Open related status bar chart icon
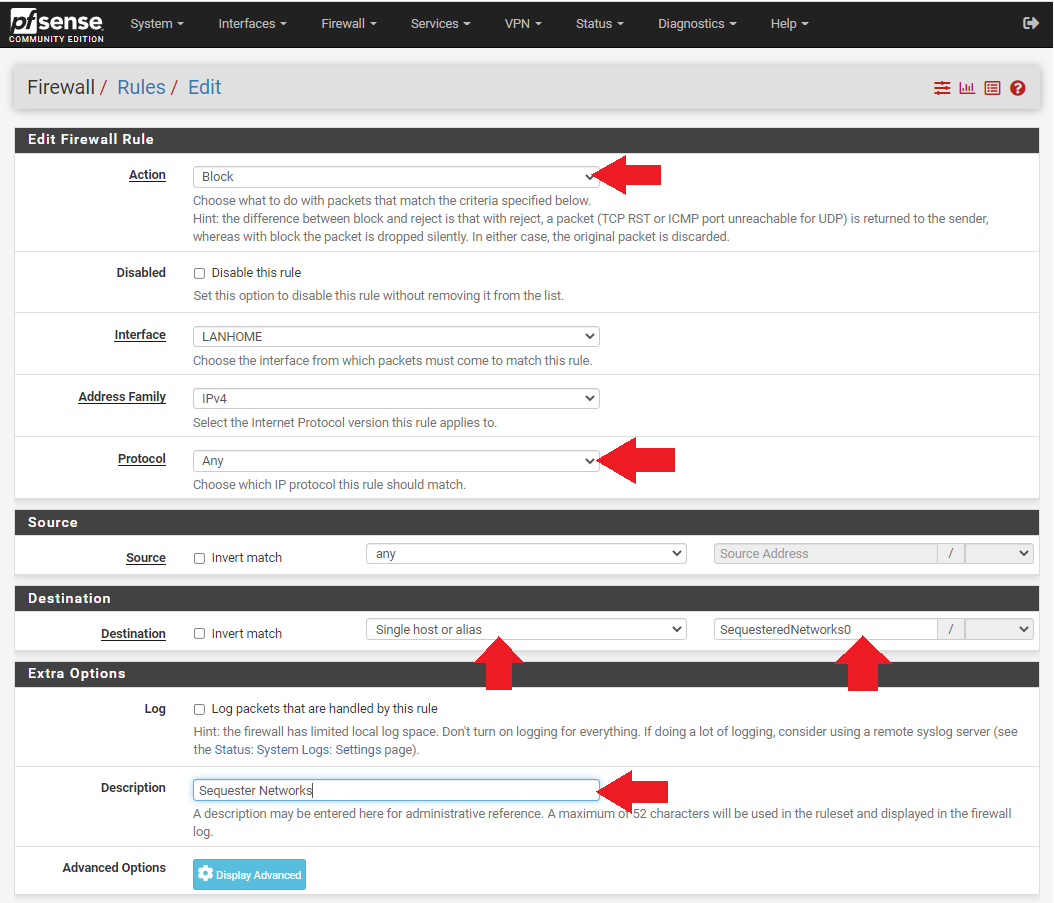Image resolution: width=1054 pixels, height=903 pixels. [x=967, y=88]
